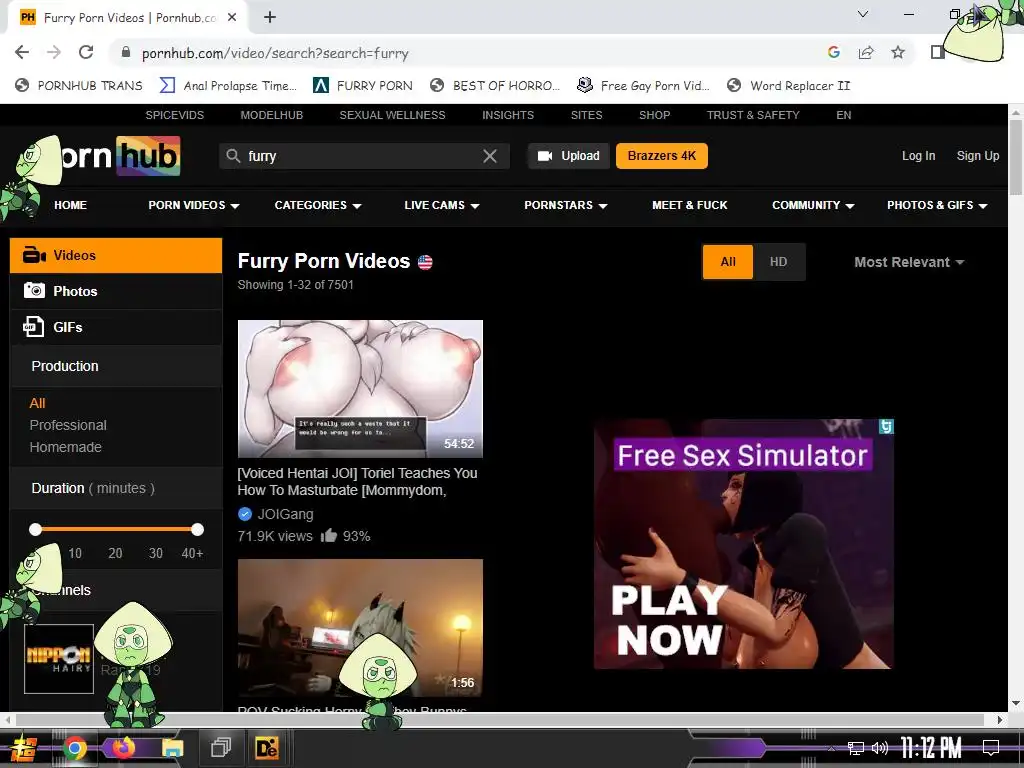Open the notification center icon
1024x768 pixels.
(991, 748)
